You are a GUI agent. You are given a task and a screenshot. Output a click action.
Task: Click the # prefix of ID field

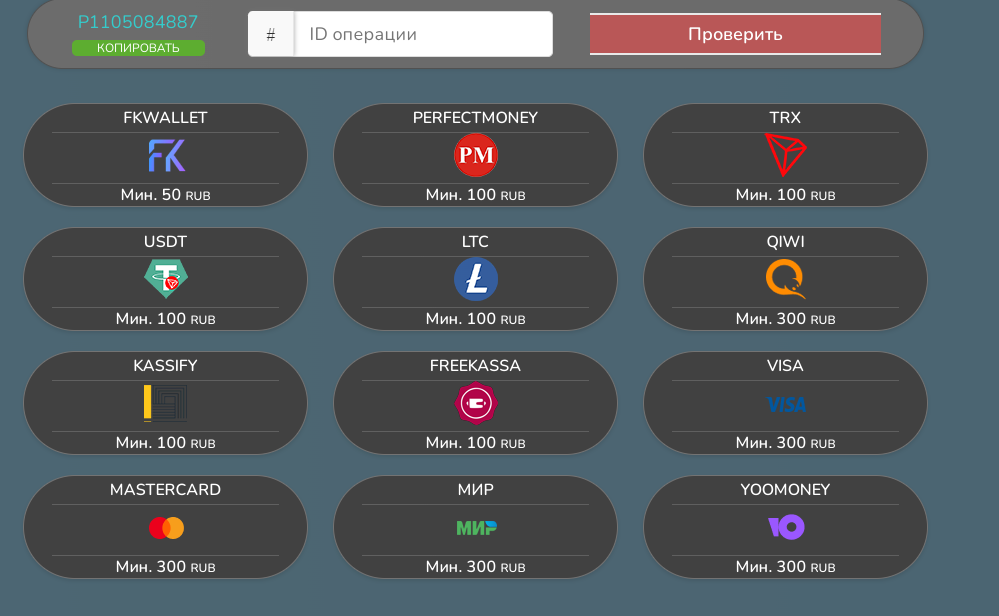271,34
